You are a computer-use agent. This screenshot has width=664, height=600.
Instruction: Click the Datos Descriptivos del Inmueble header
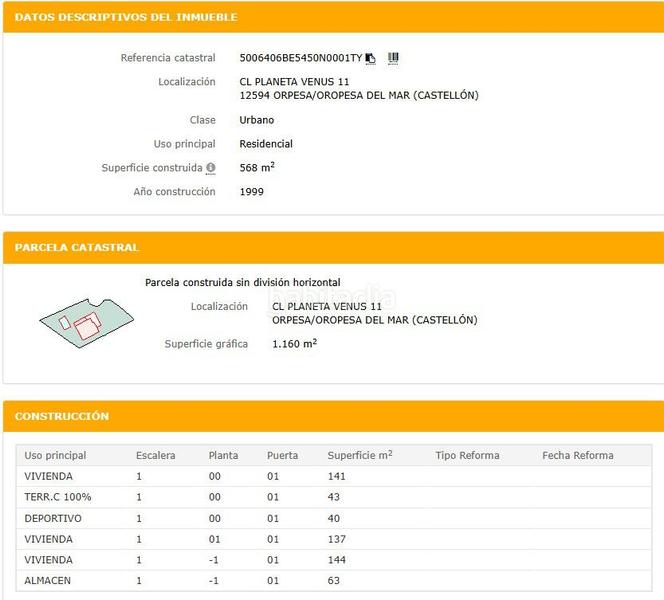click(x=126, y=17)
